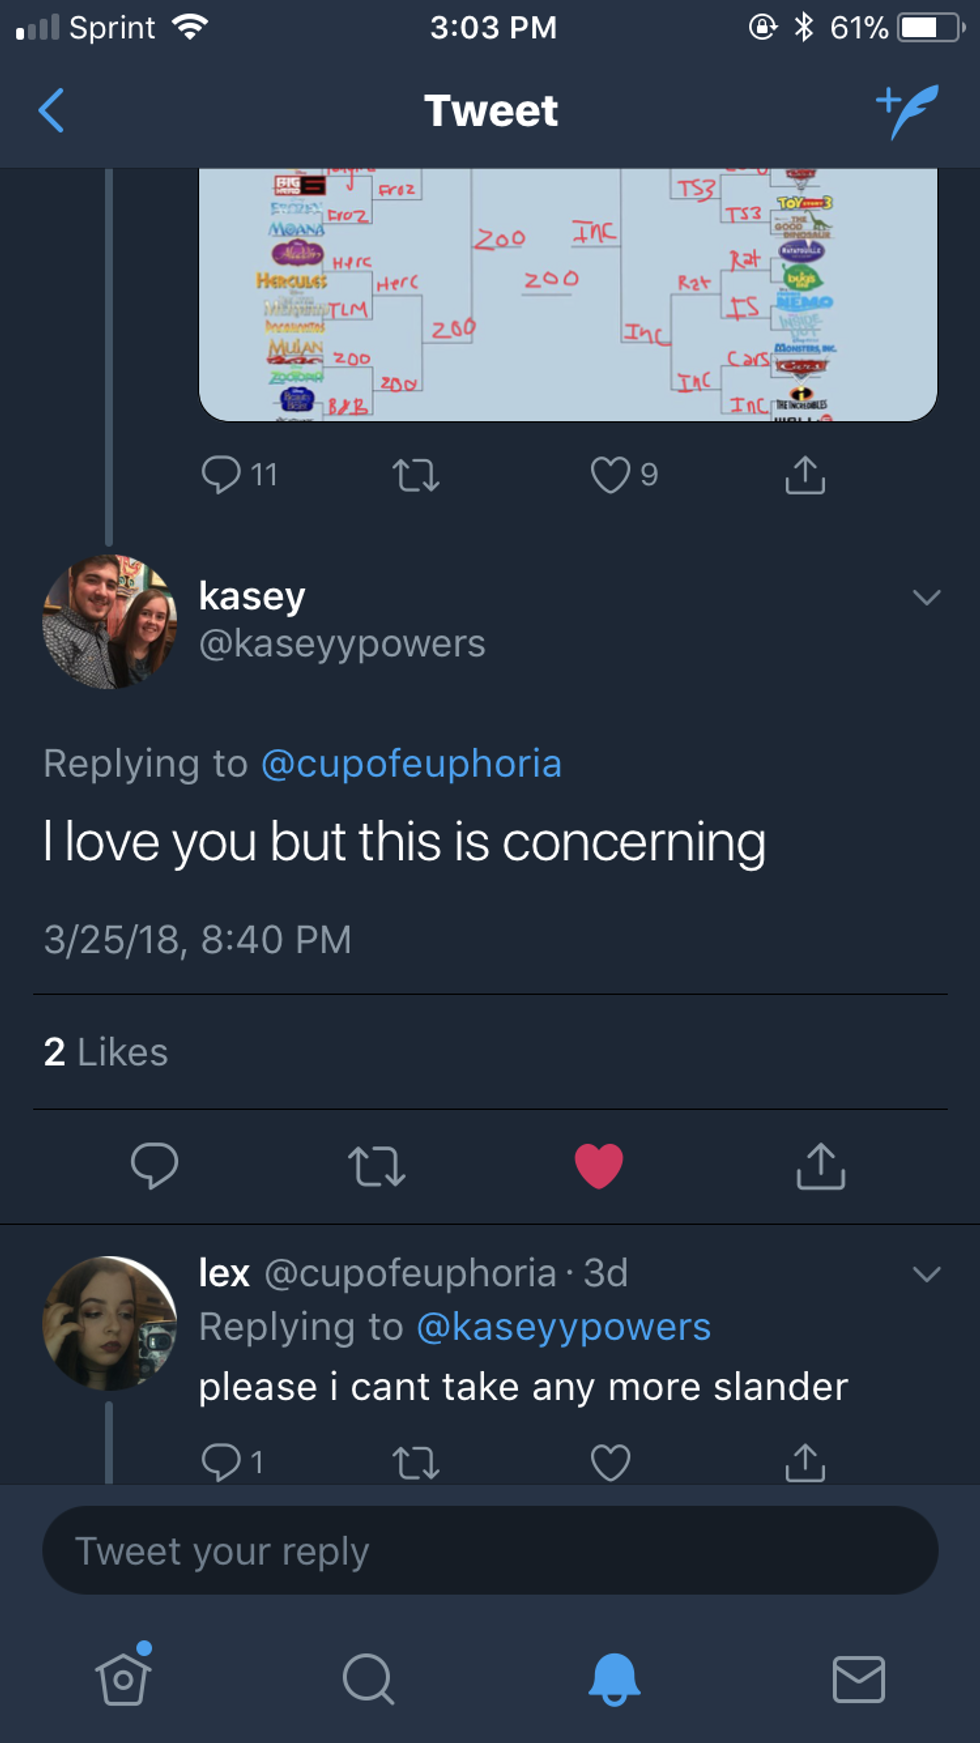980x1743 pixels.
Task: Open the Messages envelope tab
Action: point(858,1678)
